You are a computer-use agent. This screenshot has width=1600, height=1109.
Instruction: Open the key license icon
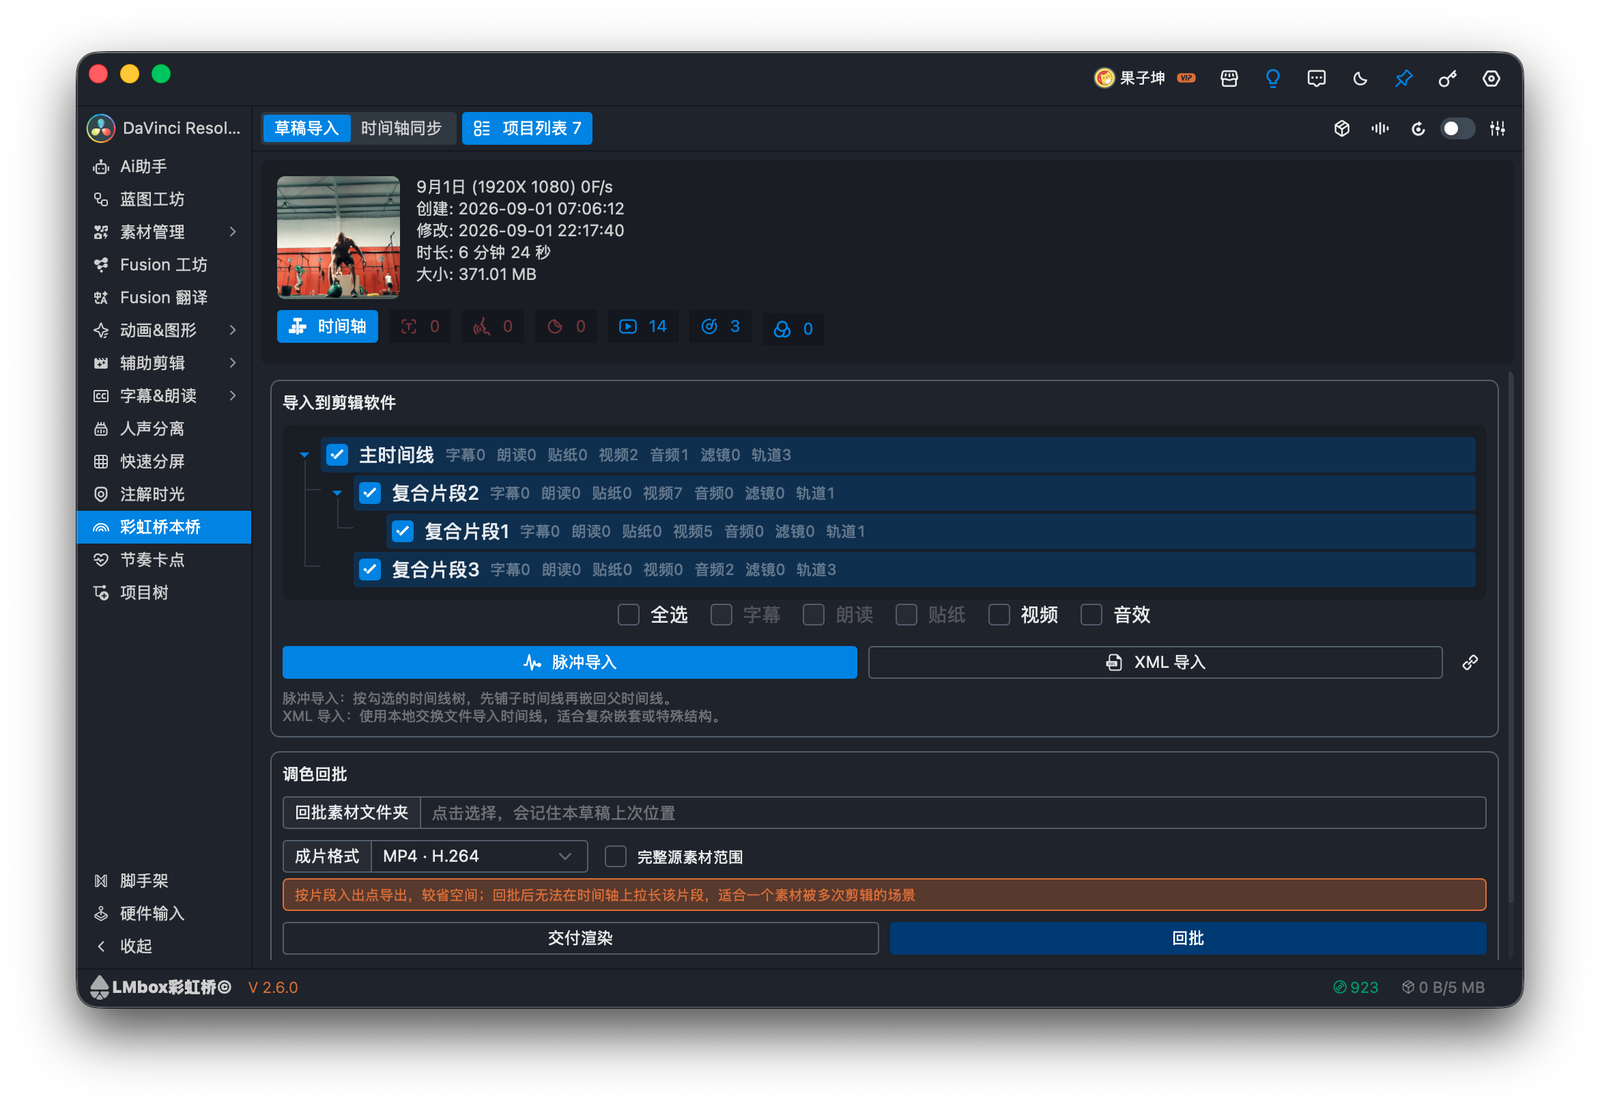1447,78
